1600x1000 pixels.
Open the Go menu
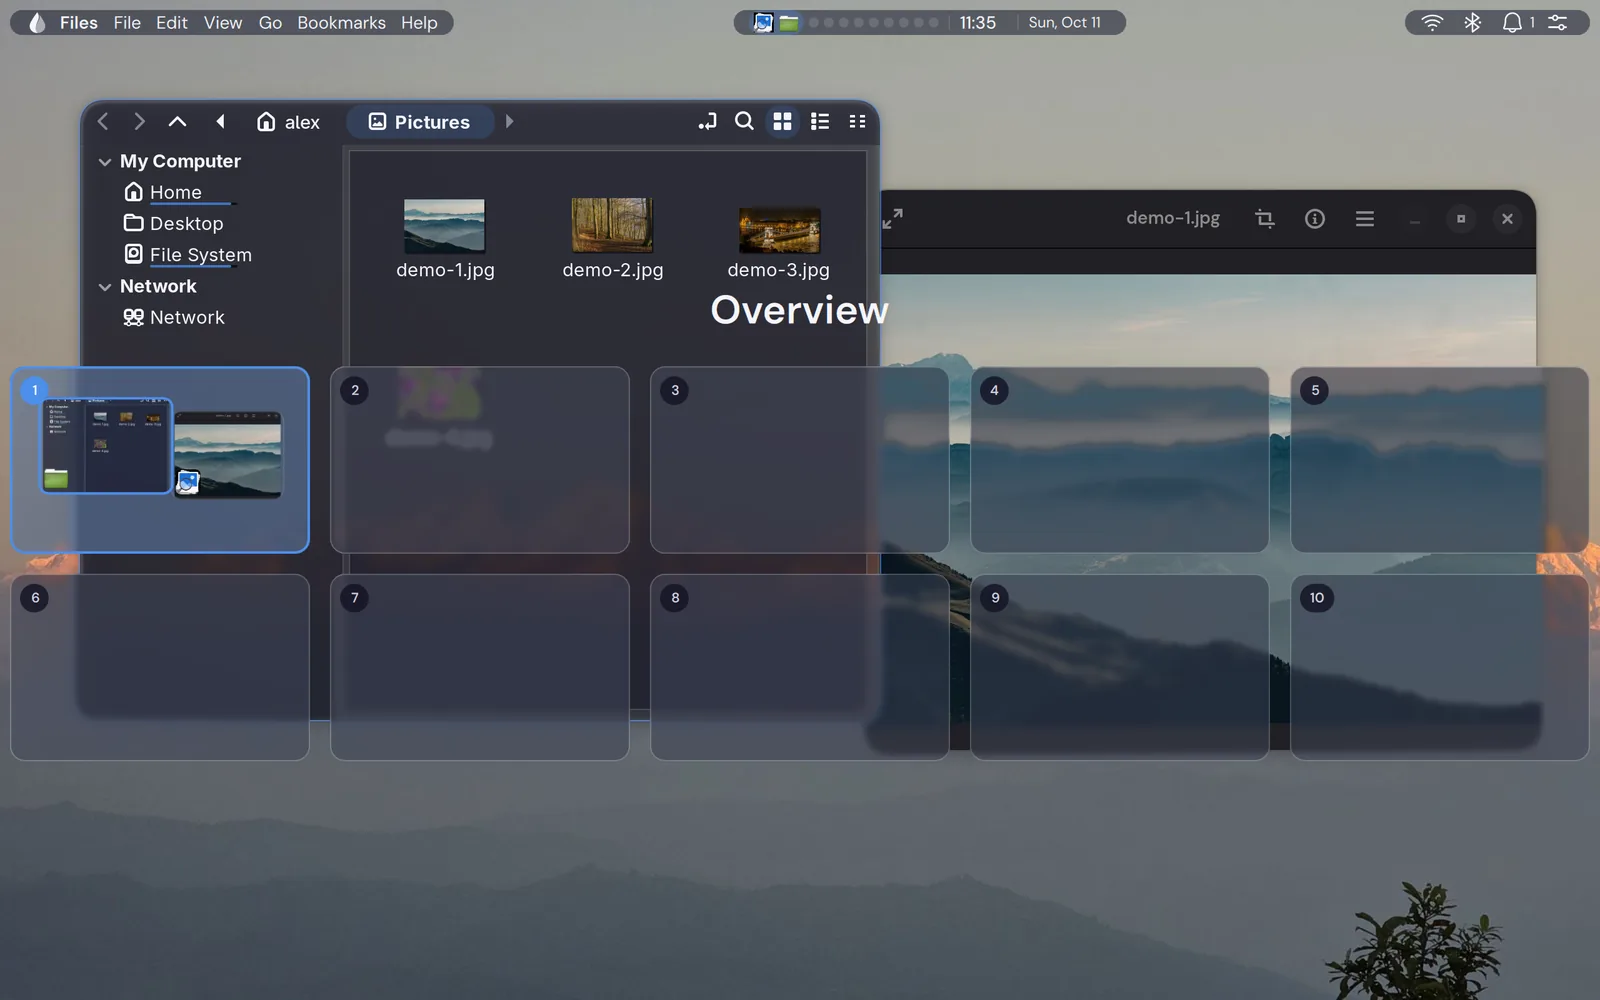pos(270,22)
